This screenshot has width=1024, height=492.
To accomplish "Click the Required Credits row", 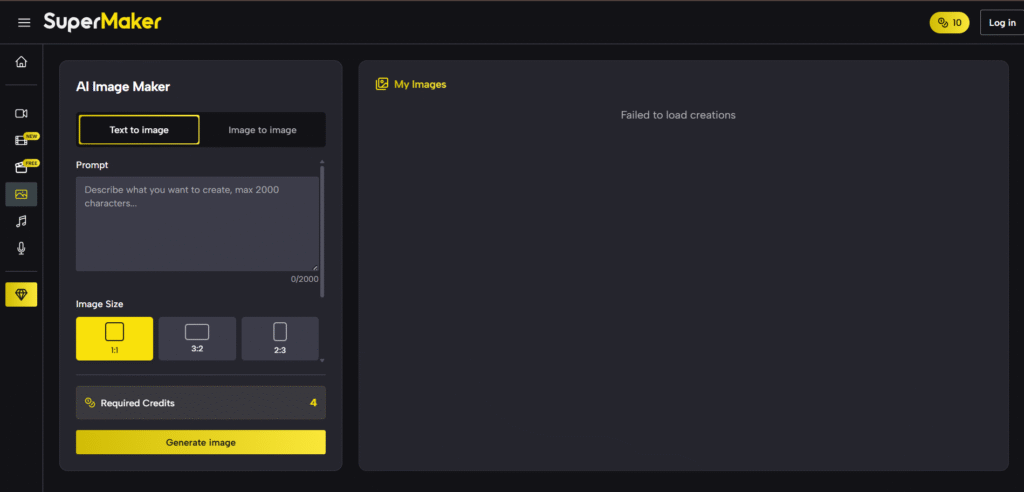I will coord(200,402).
